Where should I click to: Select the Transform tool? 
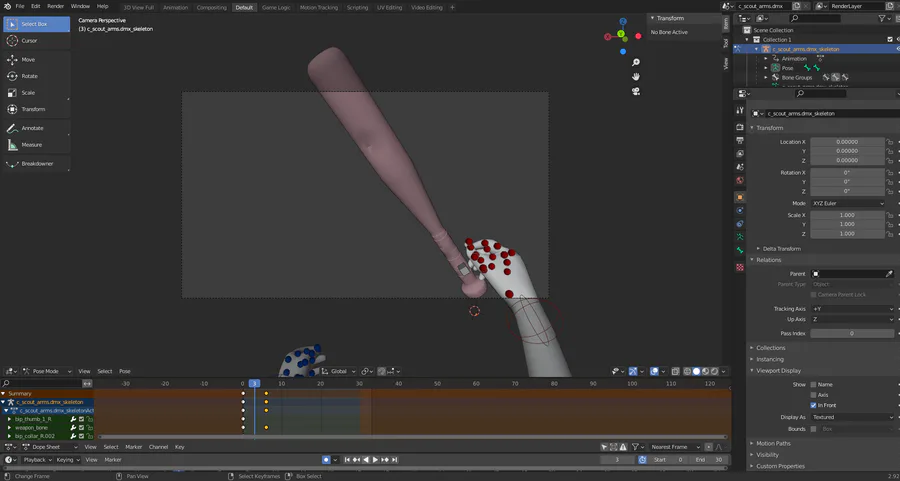point(36,109)
